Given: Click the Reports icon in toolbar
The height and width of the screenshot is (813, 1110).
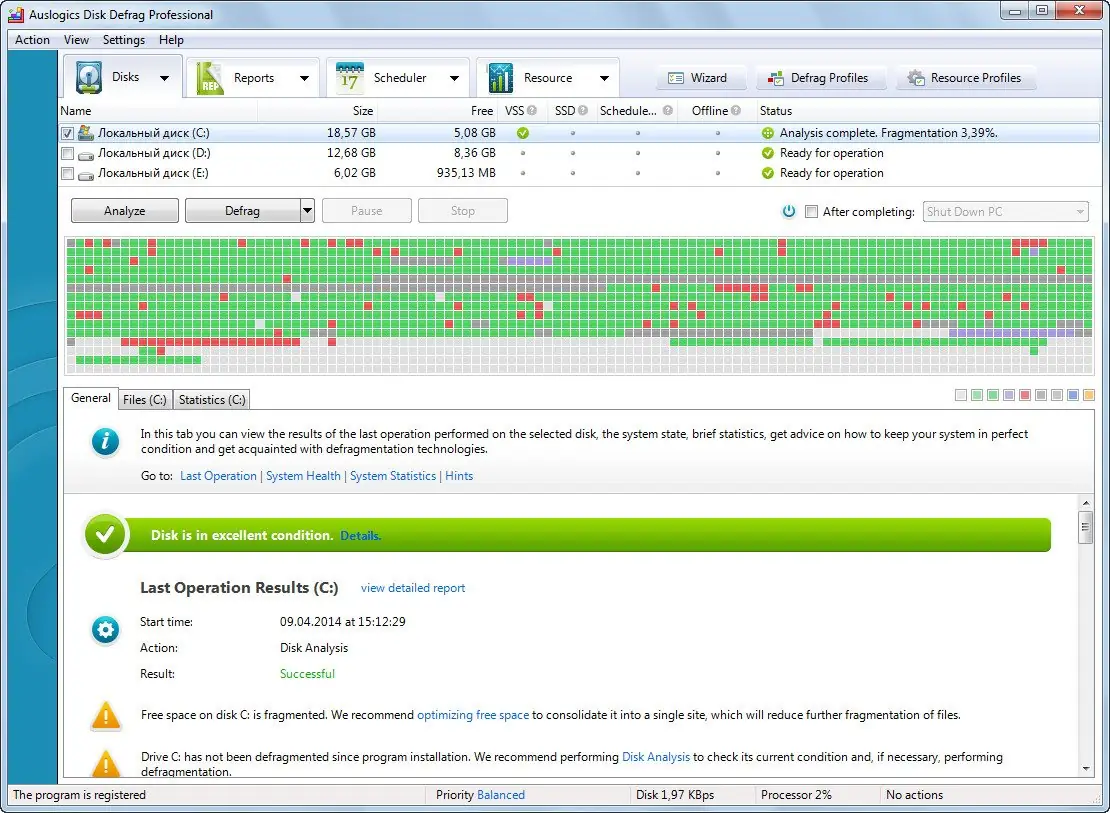Looking at the screenshot, I should click(210, 78).
